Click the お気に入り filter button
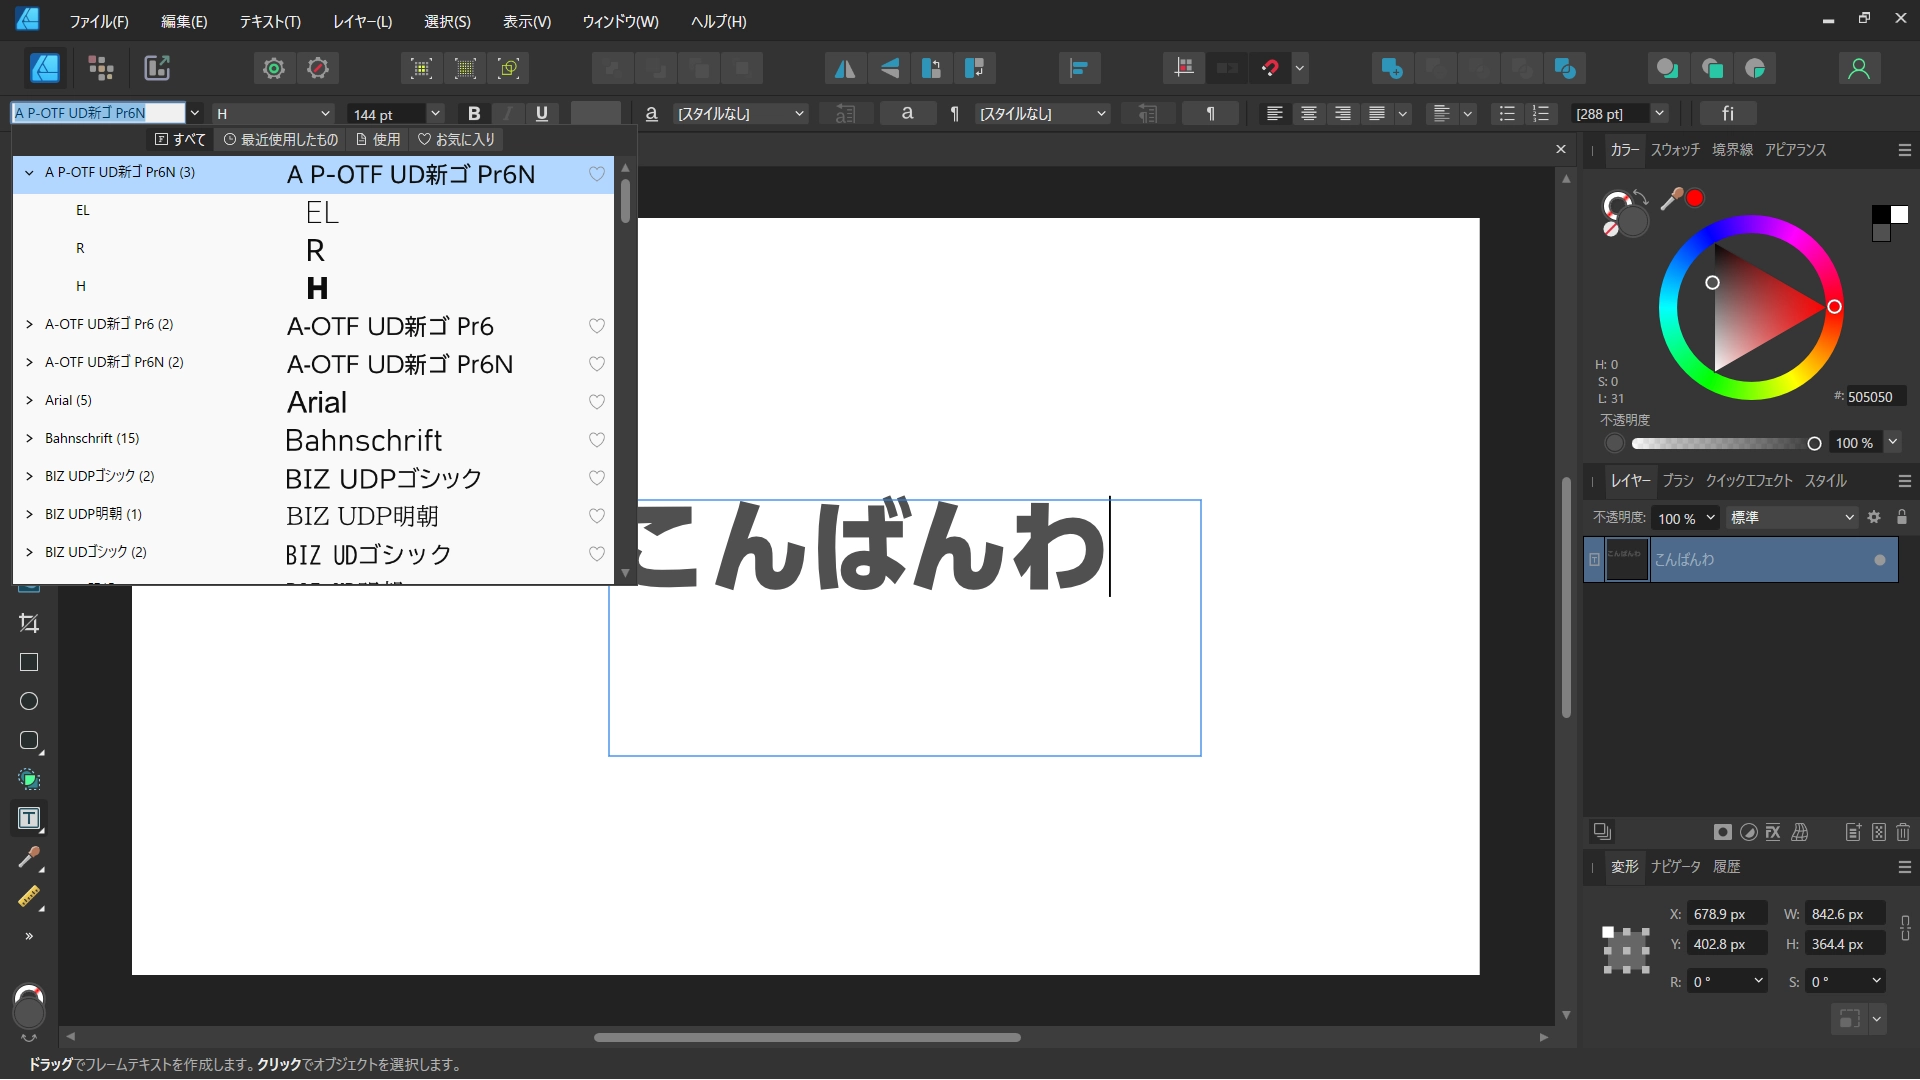 coord(456,140)
